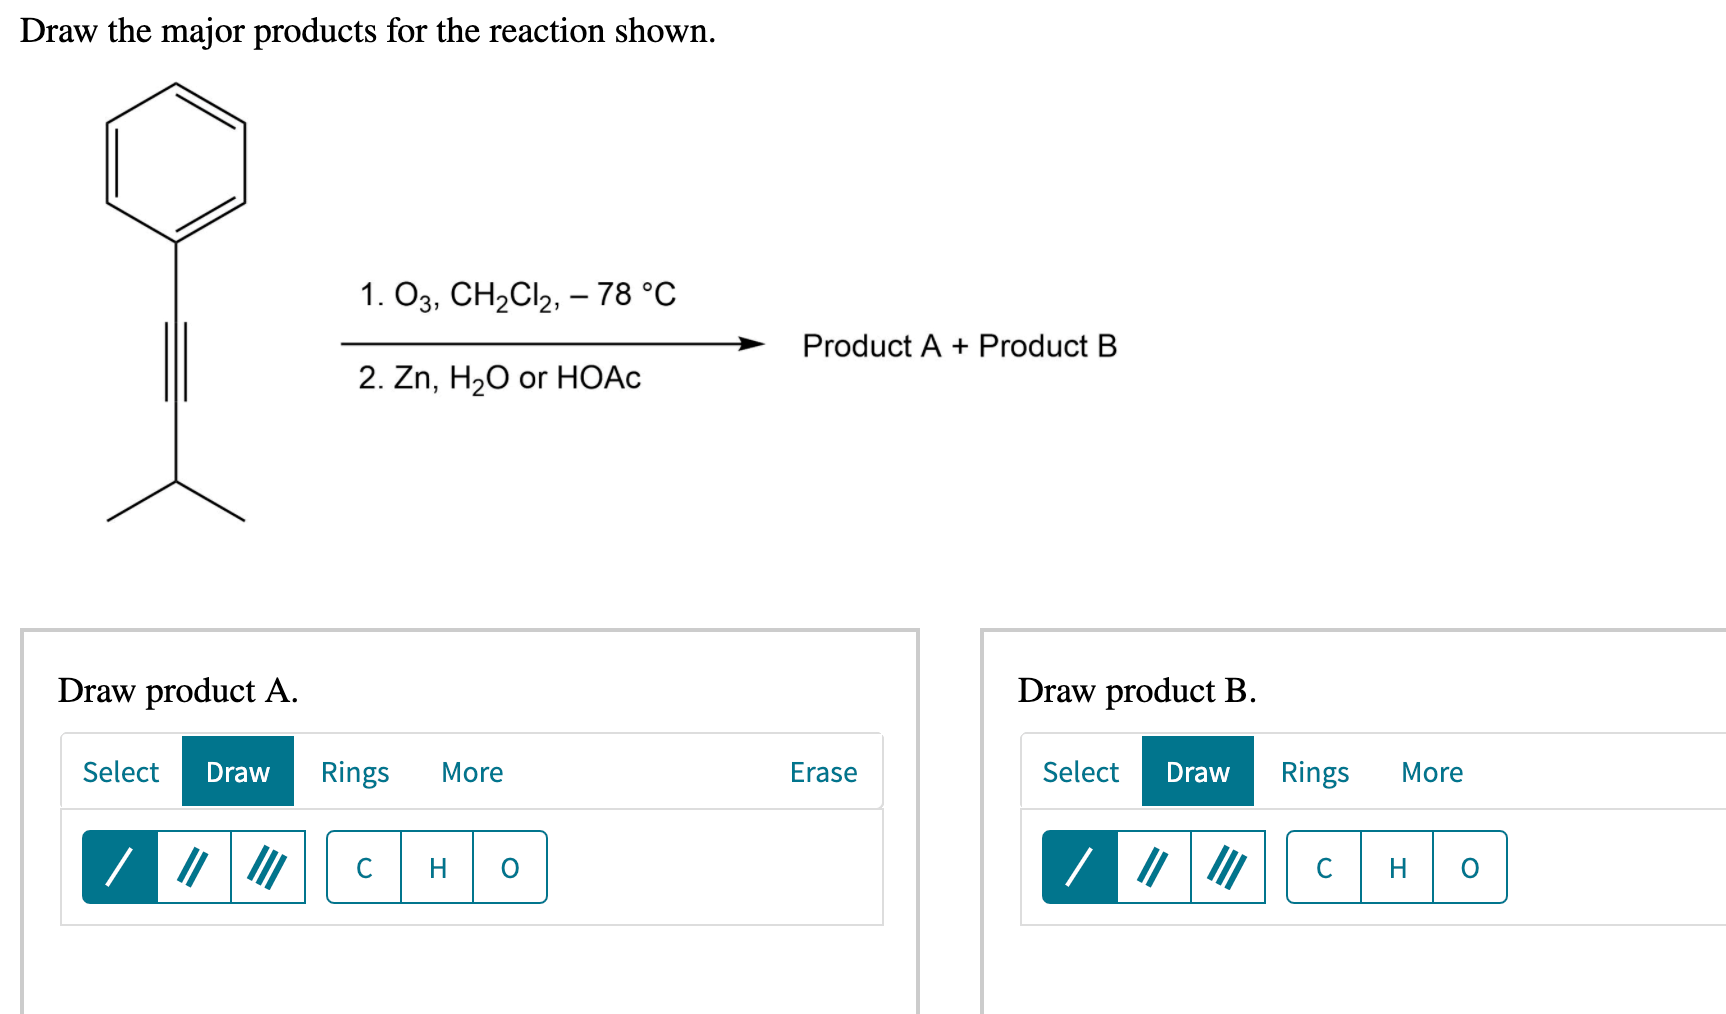
Task: Open Rings menu for product A
Action: coord(355,772)
